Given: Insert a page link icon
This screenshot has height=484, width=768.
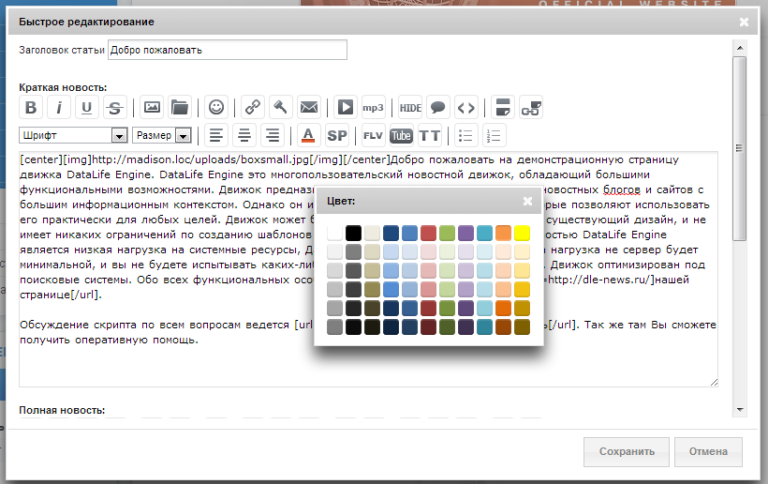Looking at the screenshot, I should pos(531,107).
